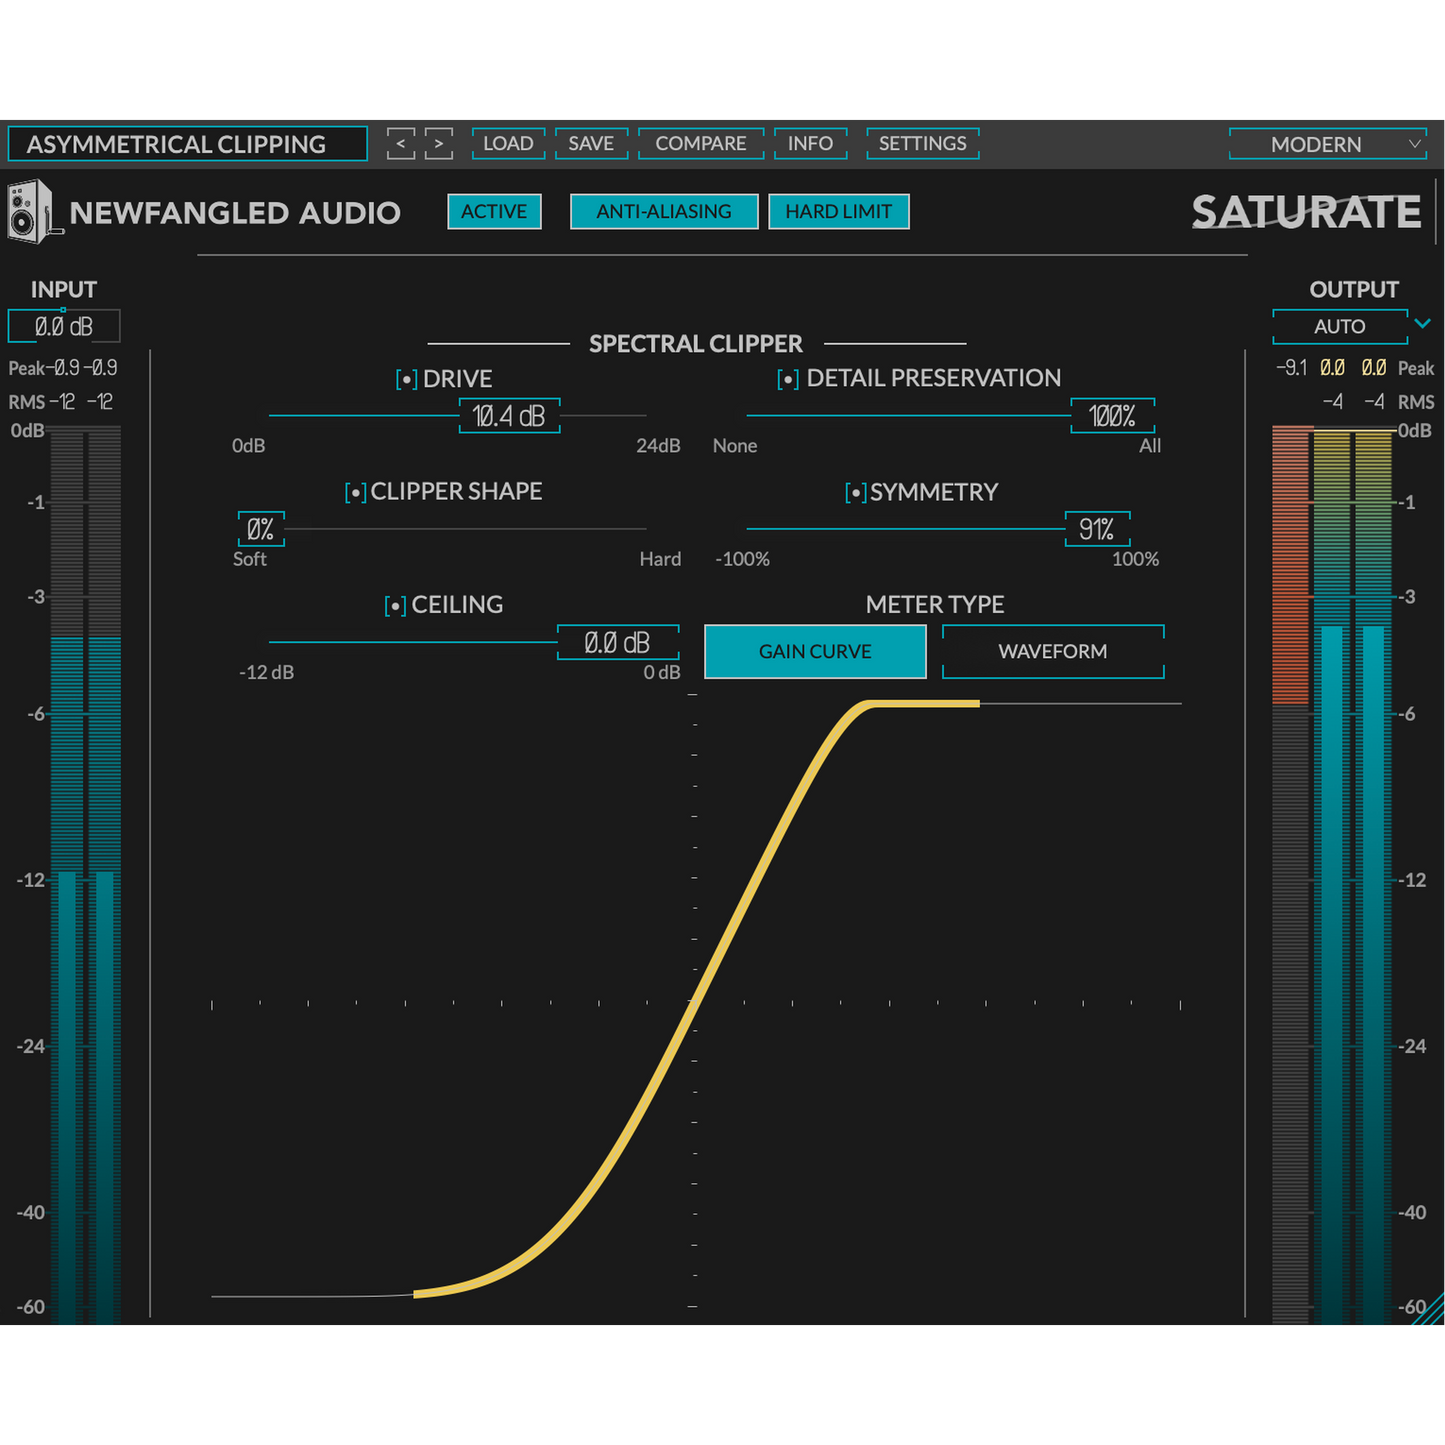The width and height of the screenshot is (1445, 1445).
Task: Click the bracket icon beside Ceiling
Action: (395, 606)
